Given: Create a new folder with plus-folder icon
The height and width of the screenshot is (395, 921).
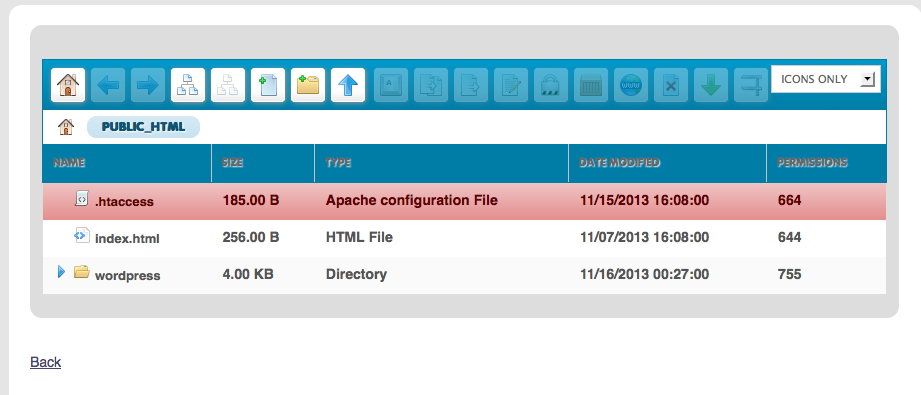Looking at the screenshot, I should [308, 85].
